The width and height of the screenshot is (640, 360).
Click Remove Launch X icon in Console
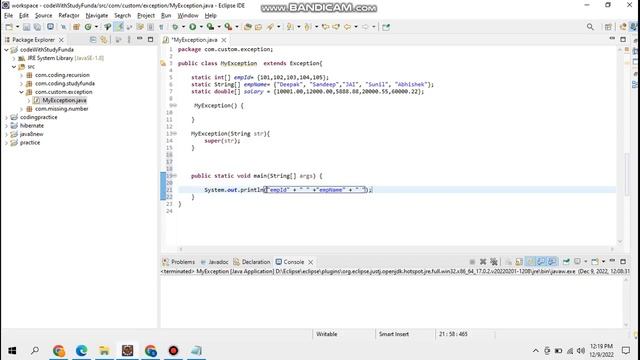(x=483, y=262)
